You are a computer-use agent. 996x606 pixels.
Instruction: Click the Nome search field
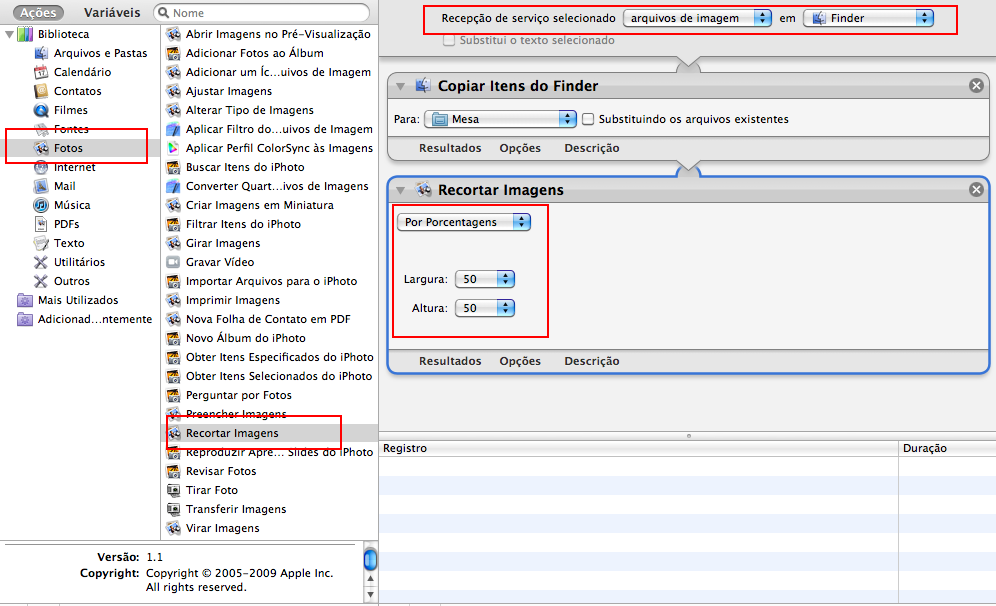[262, 13]
